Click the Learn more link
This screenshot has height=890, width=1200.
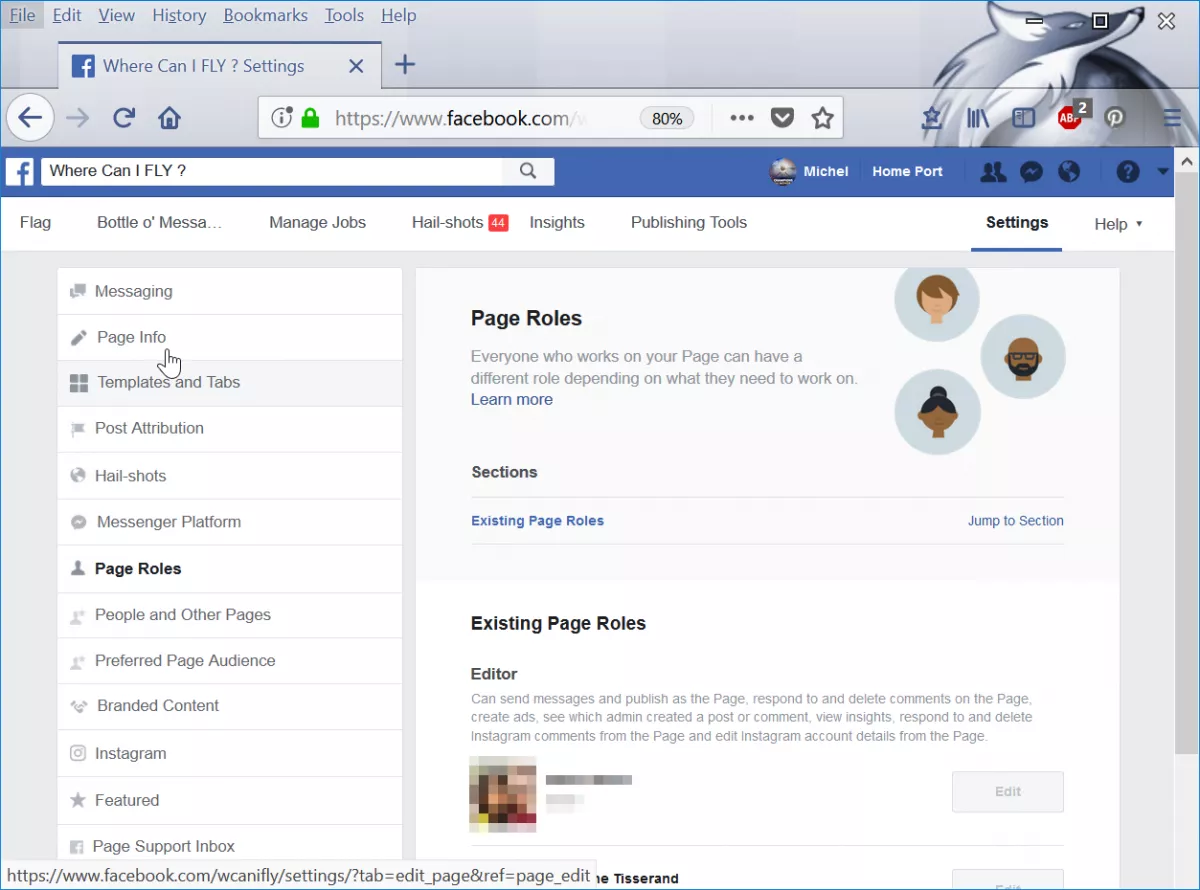tap(512, 399)
